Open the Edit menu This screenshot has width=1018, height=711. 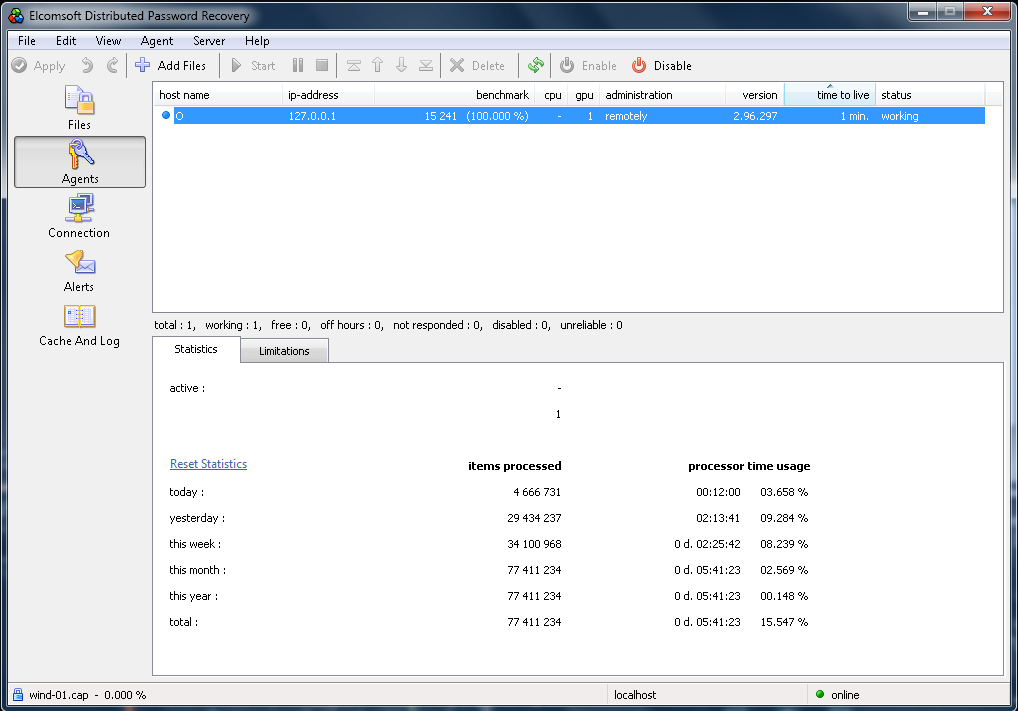click(66, 41)
